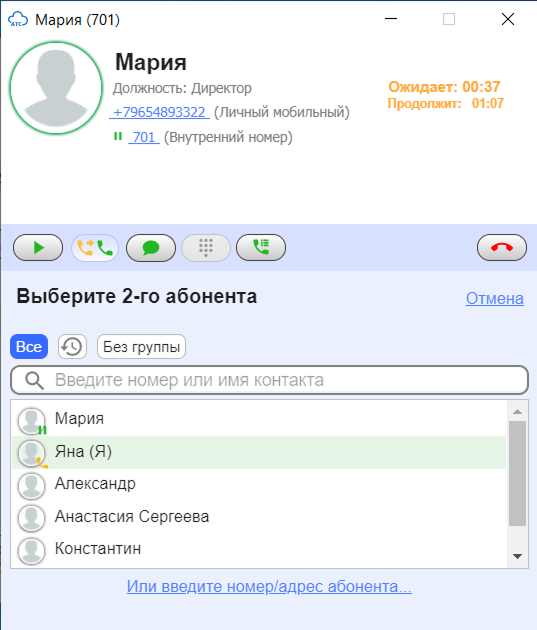Click the magnifier search icon
This screenshot has width=537, height=630.
[x=35, y=380]
